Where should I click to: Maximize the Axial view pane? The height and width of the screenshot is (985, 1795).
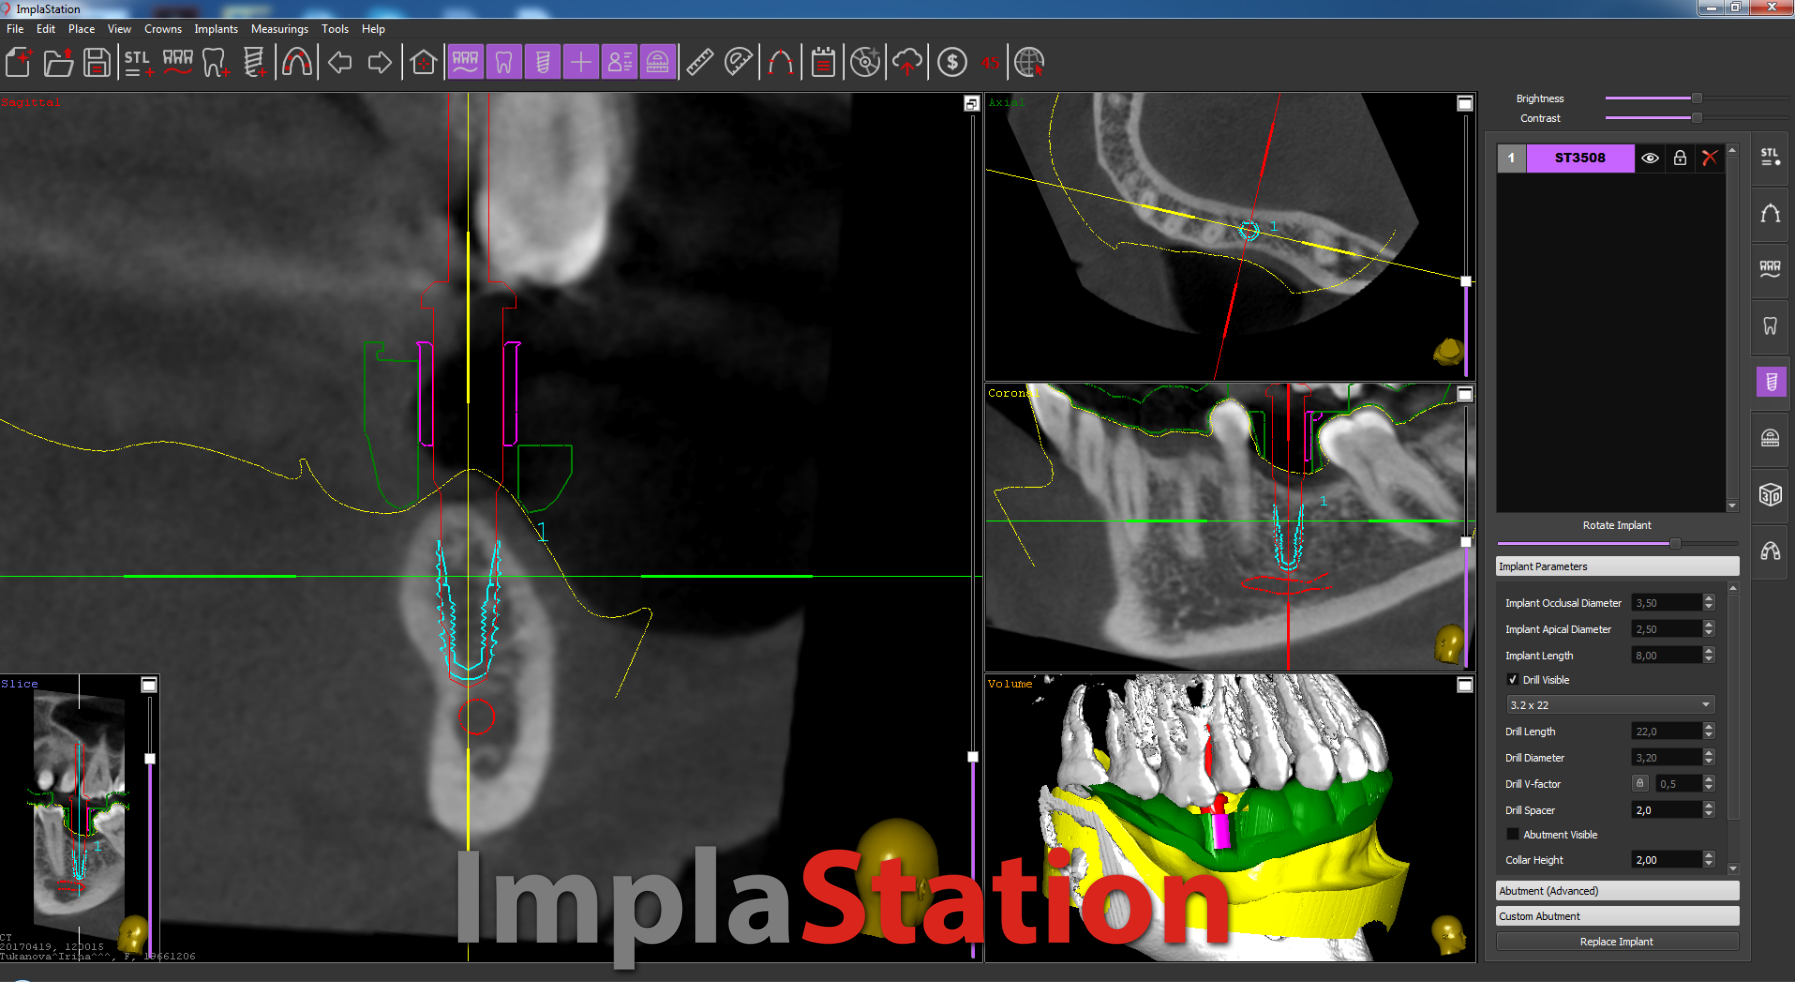1465,103
